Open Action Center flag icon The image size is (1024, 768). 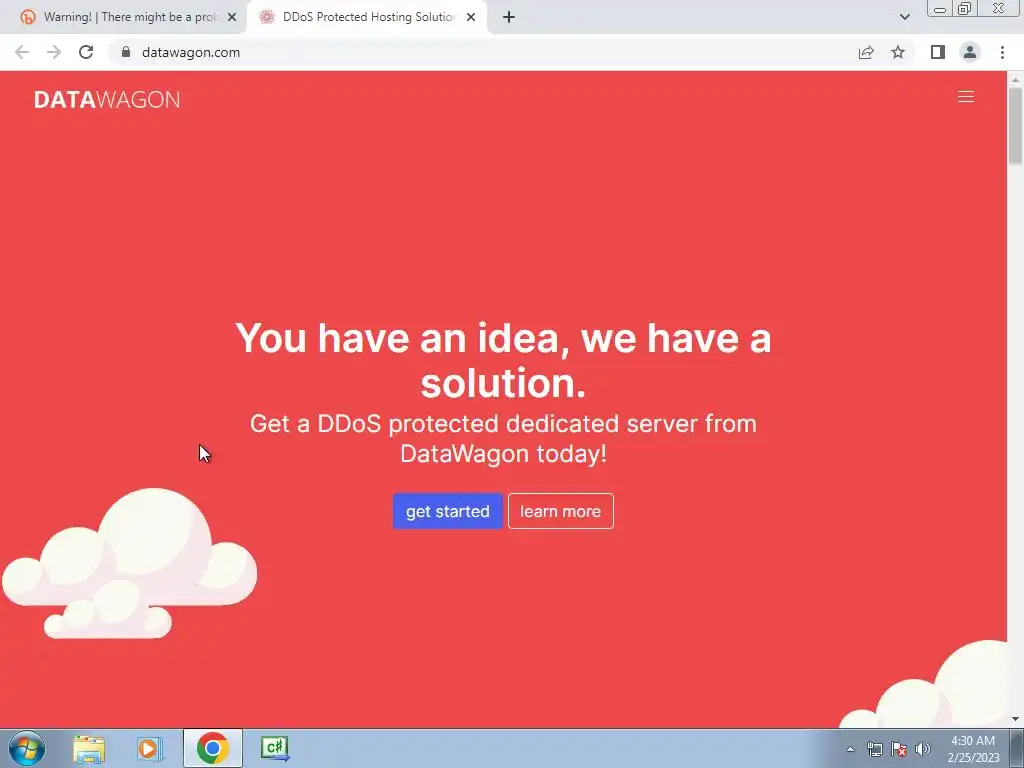[x=899, y=749]
